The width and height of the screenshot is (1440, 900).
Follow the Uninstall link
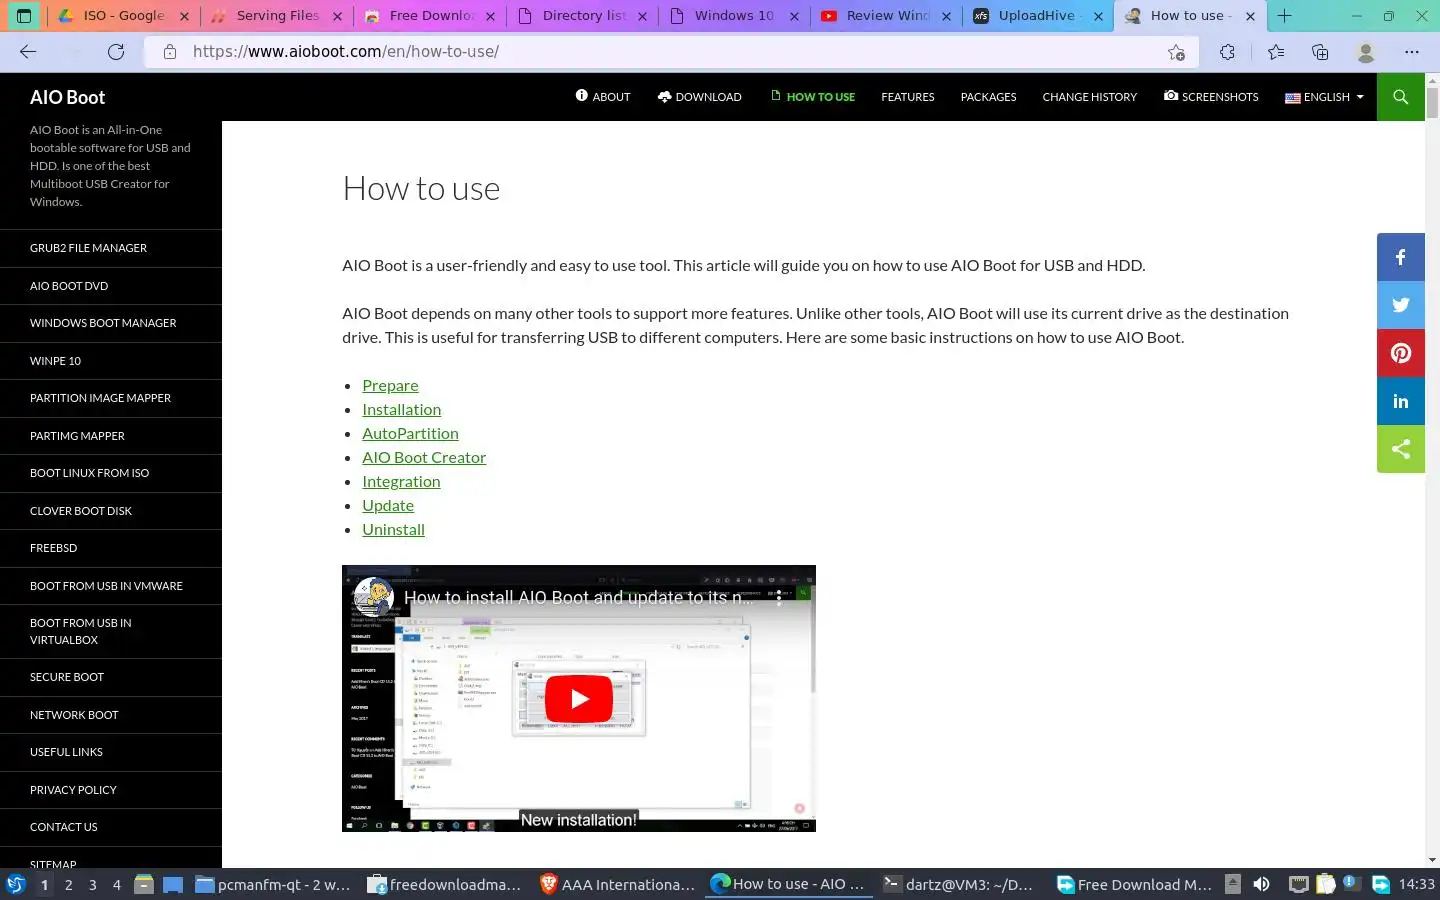point(393,529)
